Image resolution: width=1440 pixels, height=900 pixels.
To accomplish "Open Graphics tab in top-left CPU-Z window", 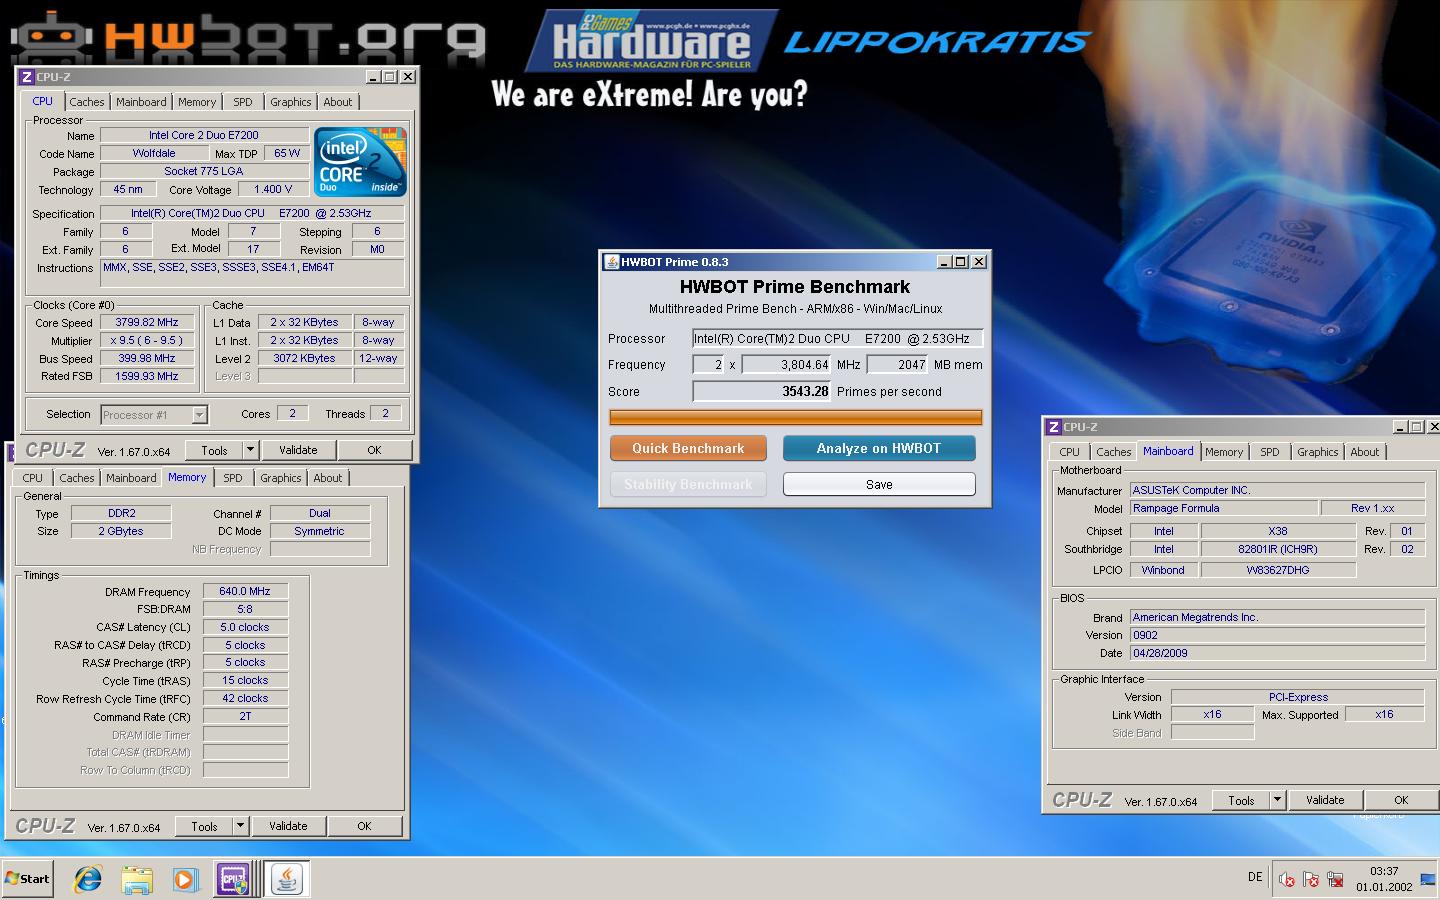I will (291, 102).
